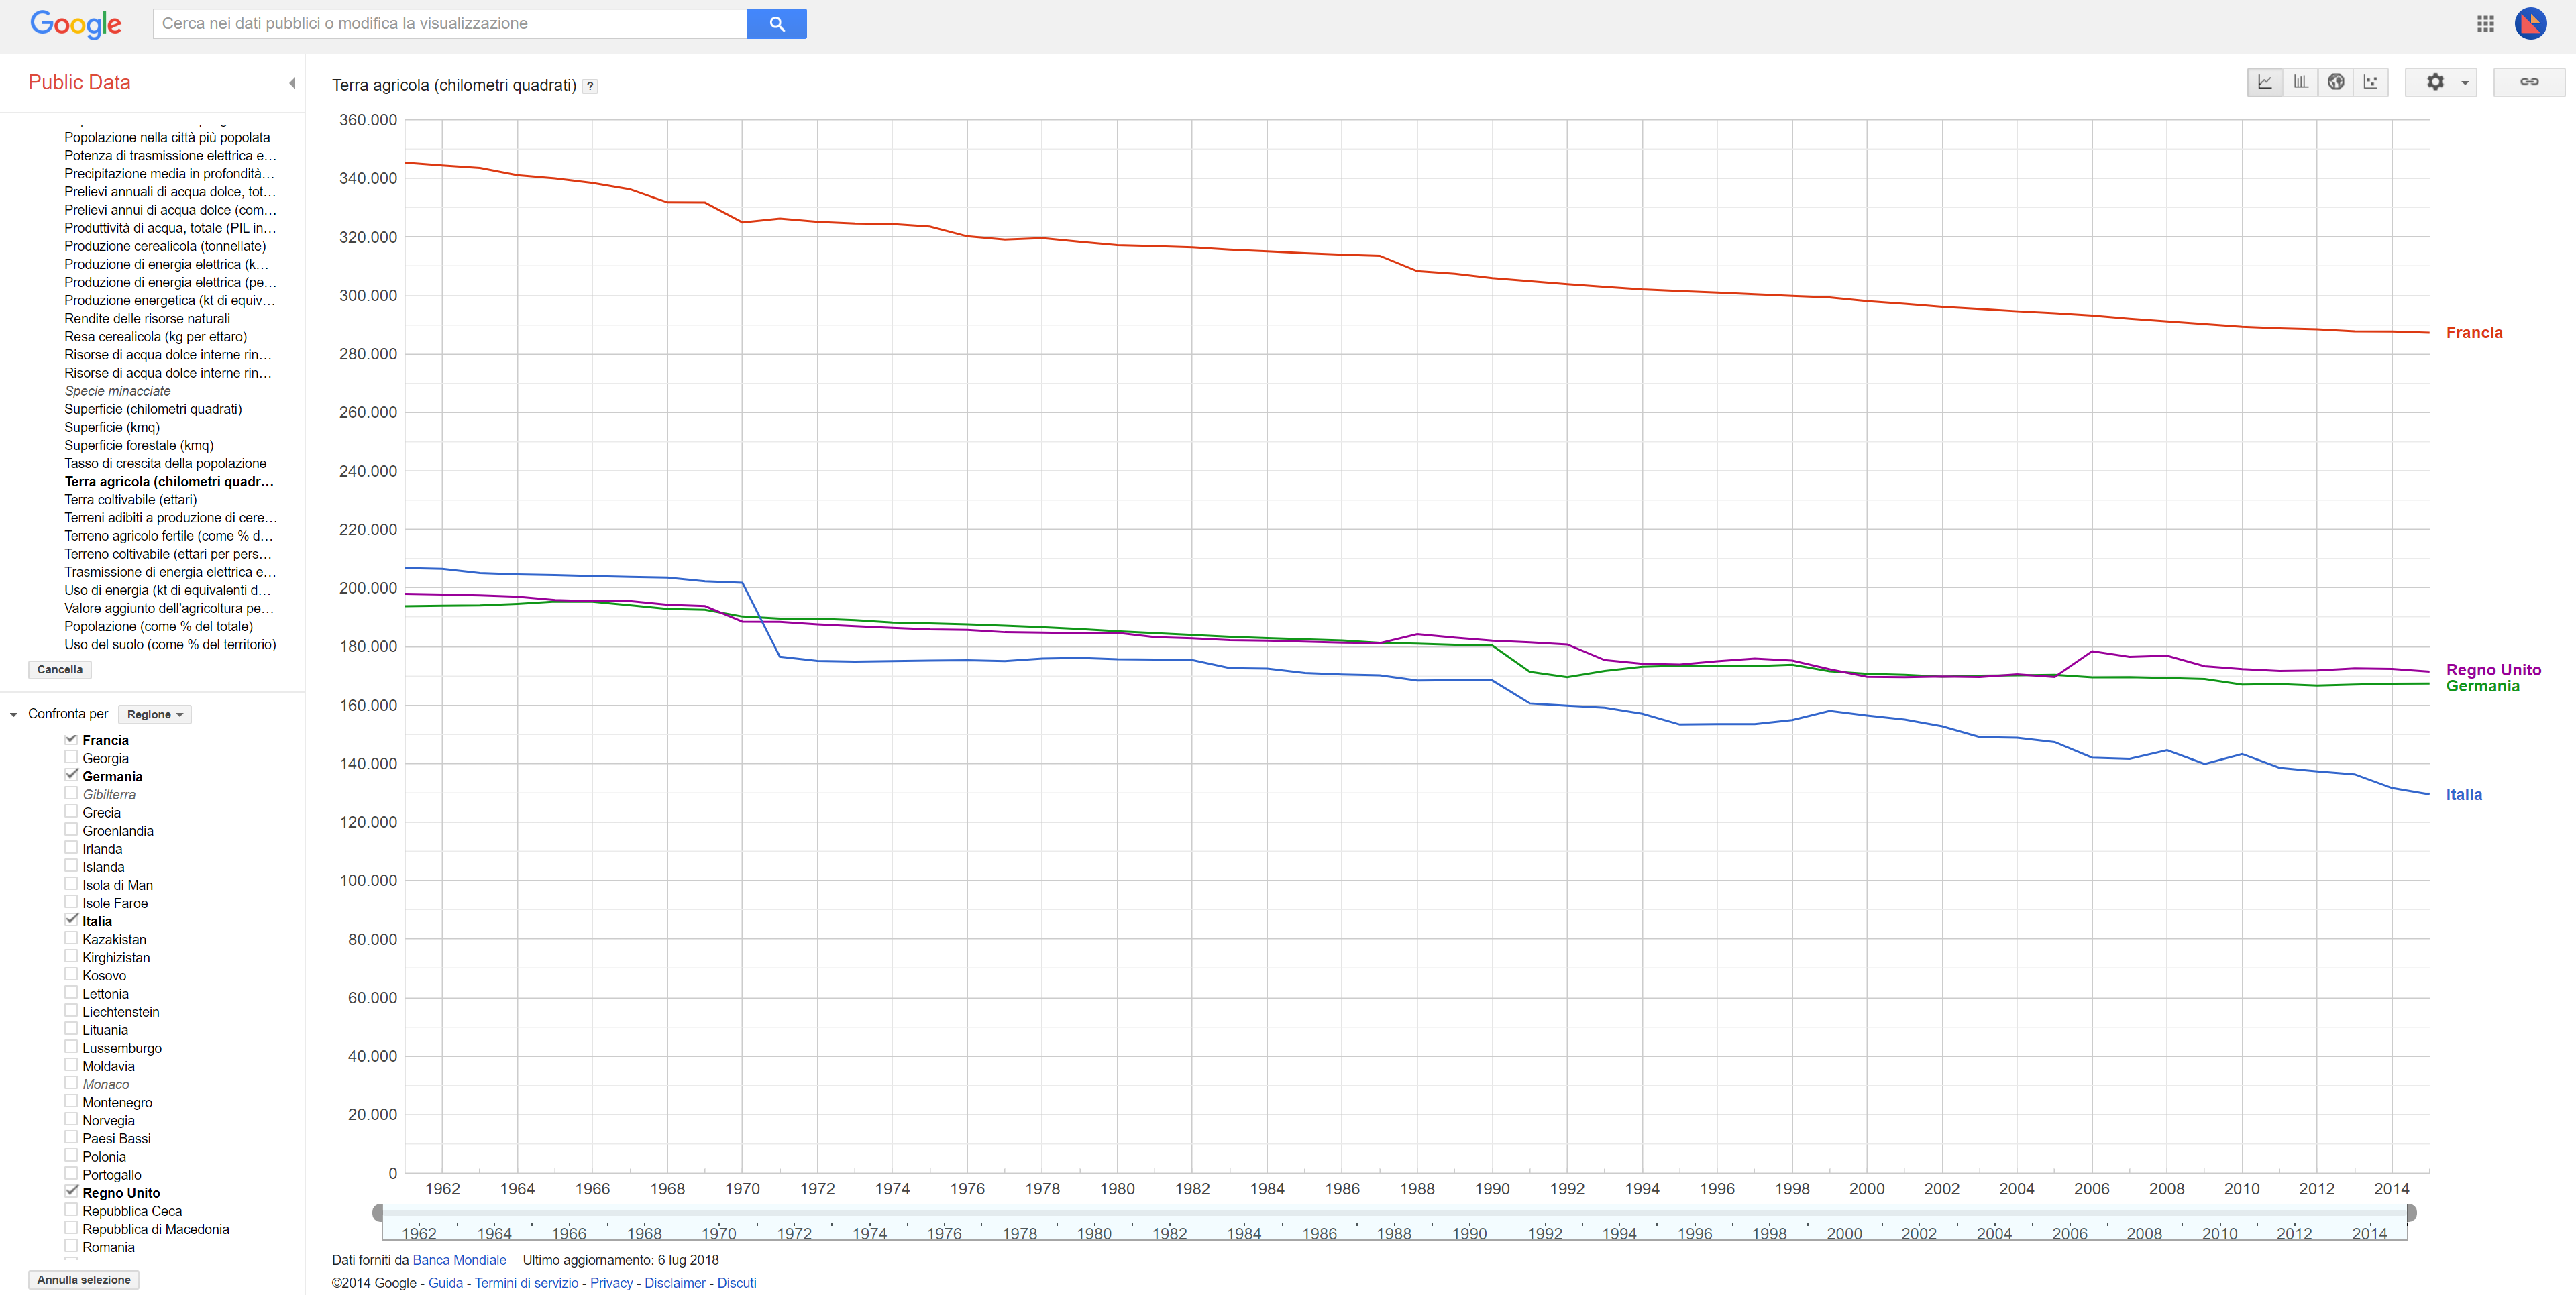This screenshot has width=2576, height=1295.
Task: Switch to bar chart view
Action: (x=2300, y=82)
